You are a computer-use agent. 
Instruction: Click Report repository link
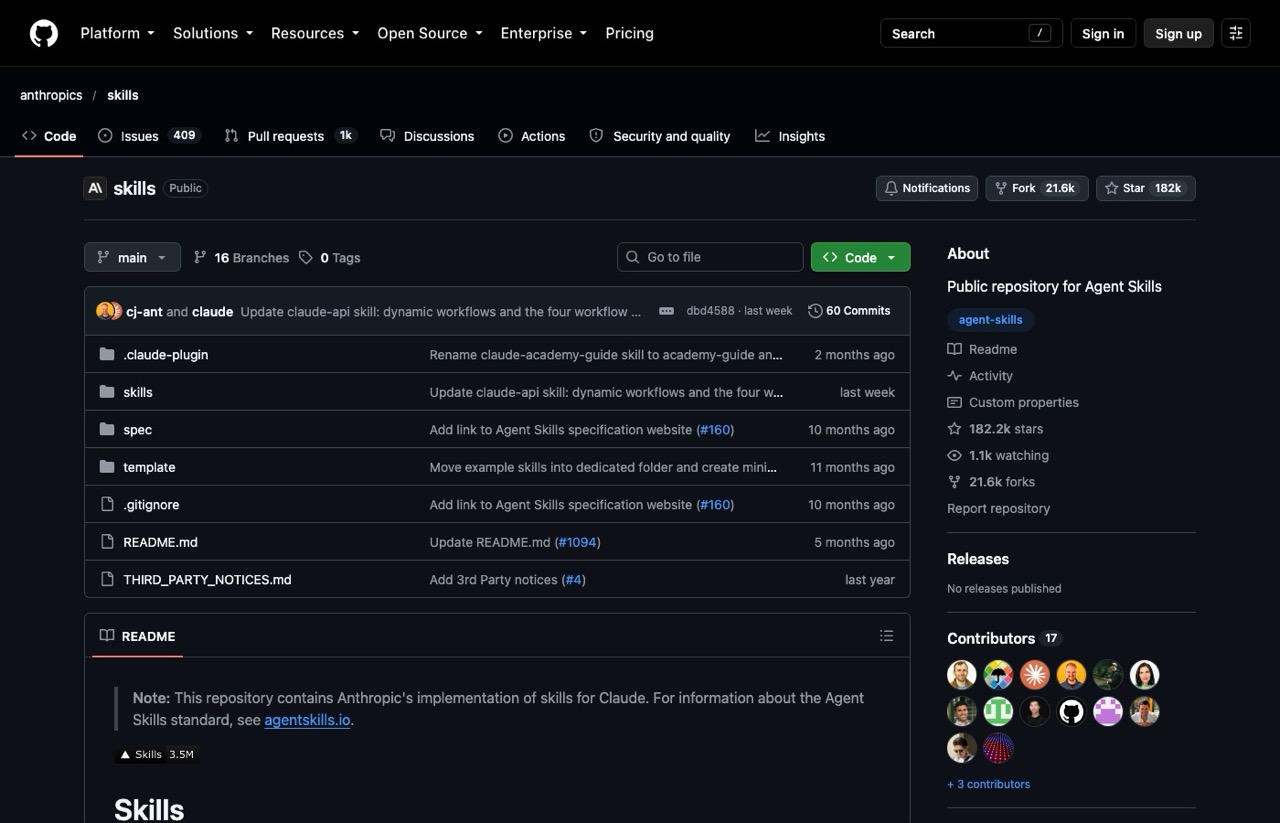pyautogui.click(x=998, y=508)
